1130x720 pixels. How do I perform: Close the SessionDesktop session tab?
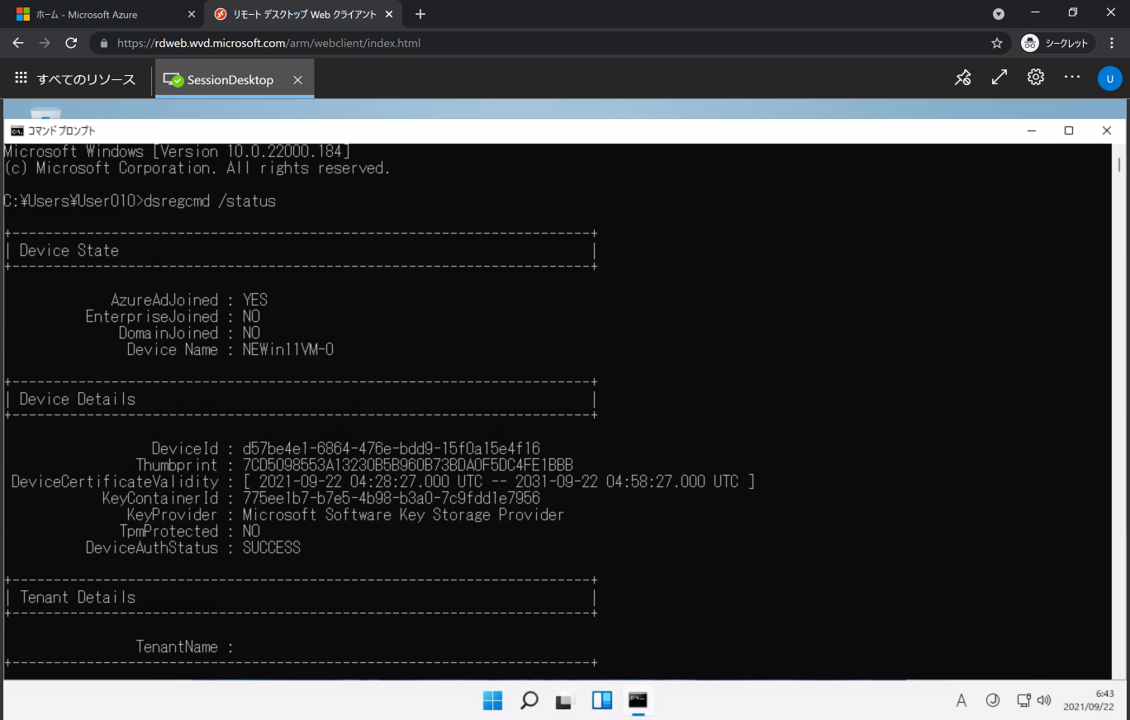coord(298,80)
